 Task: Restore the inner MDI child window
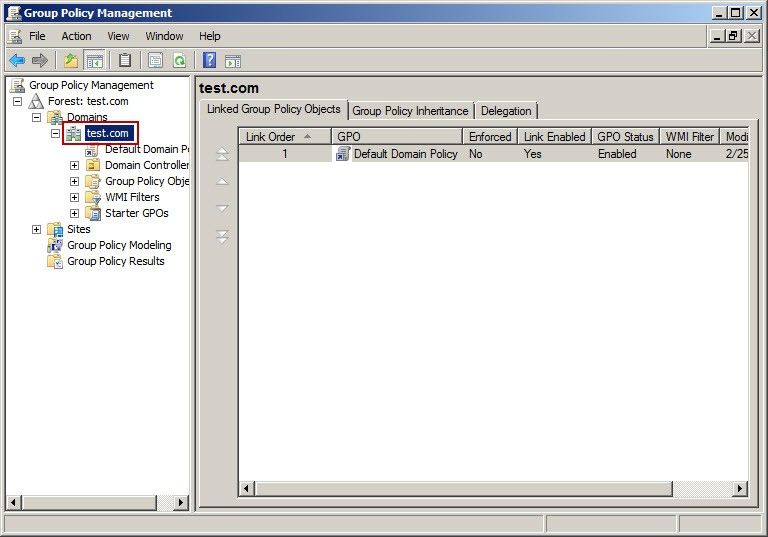(733, 36)
